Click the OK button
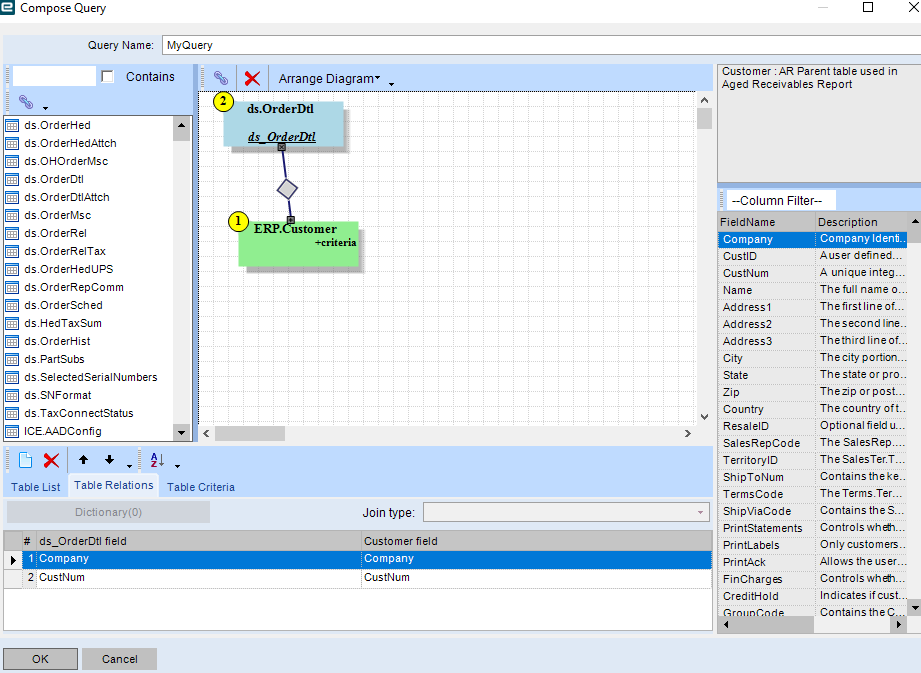Viewport: 921px width, 673px height. (x=41, y=659)
